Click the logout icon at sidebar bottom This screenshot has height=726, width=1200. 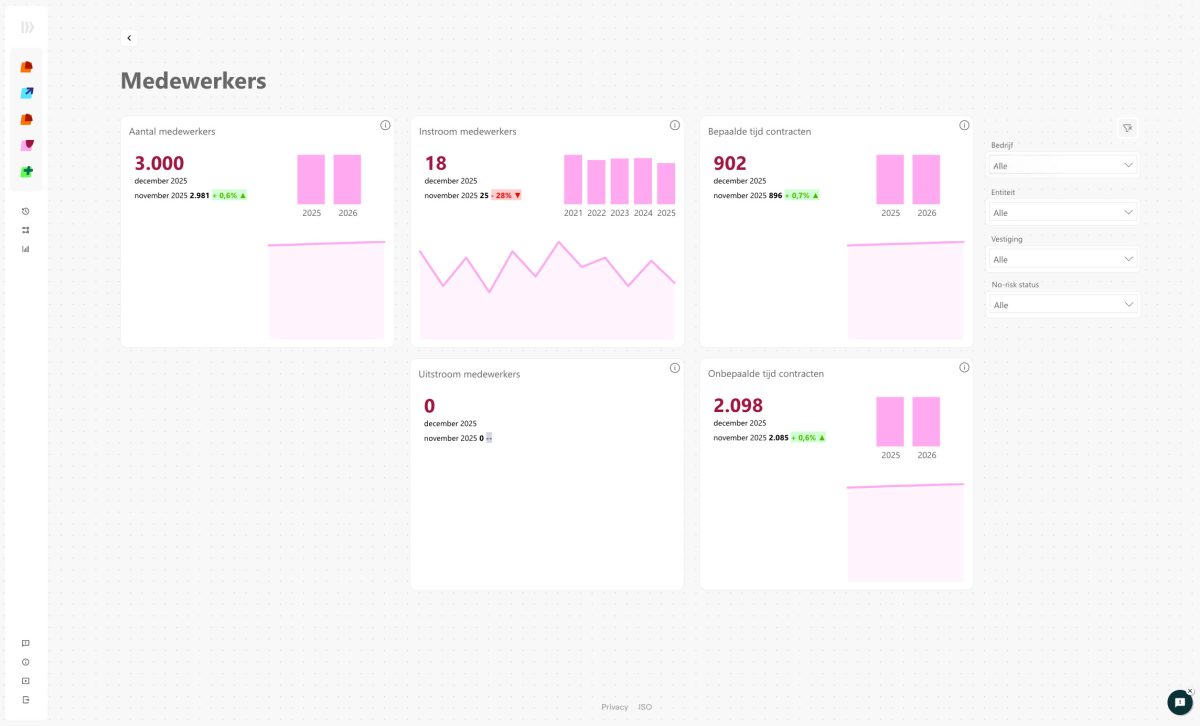pos(26,699)
